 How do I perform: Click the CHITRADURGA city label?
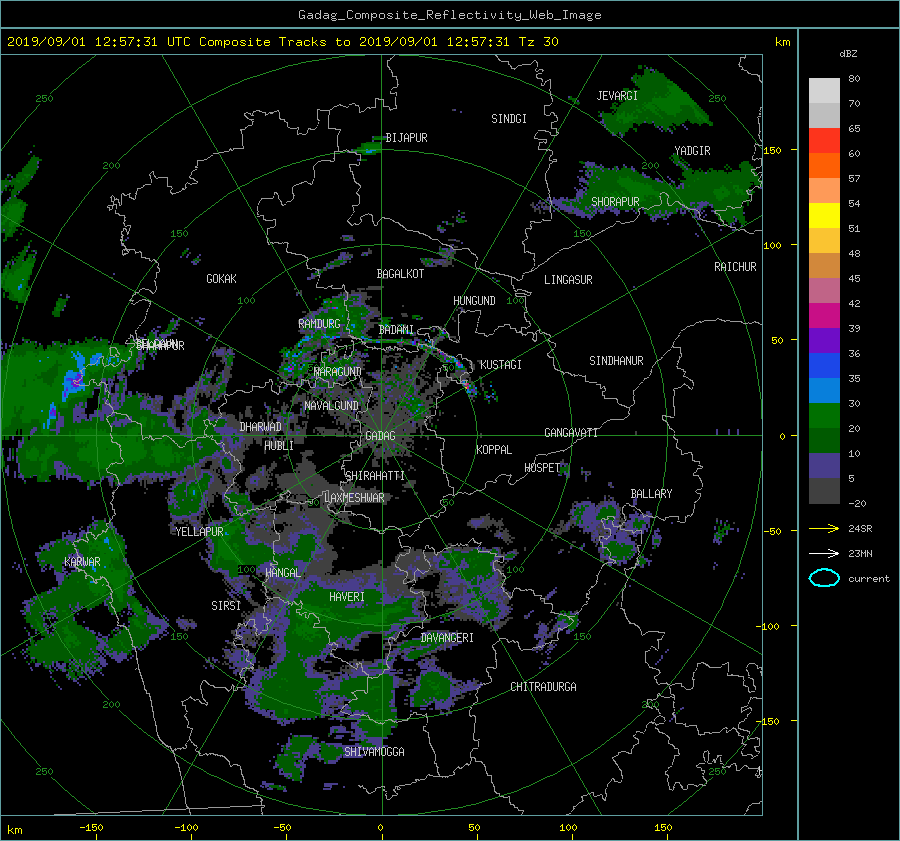click(544, 687)
